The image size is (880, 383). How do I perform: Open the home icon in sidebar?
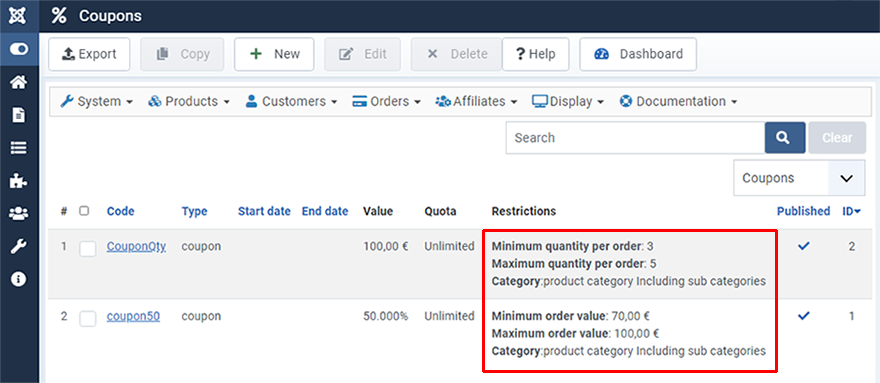click(x=19, y=83)
